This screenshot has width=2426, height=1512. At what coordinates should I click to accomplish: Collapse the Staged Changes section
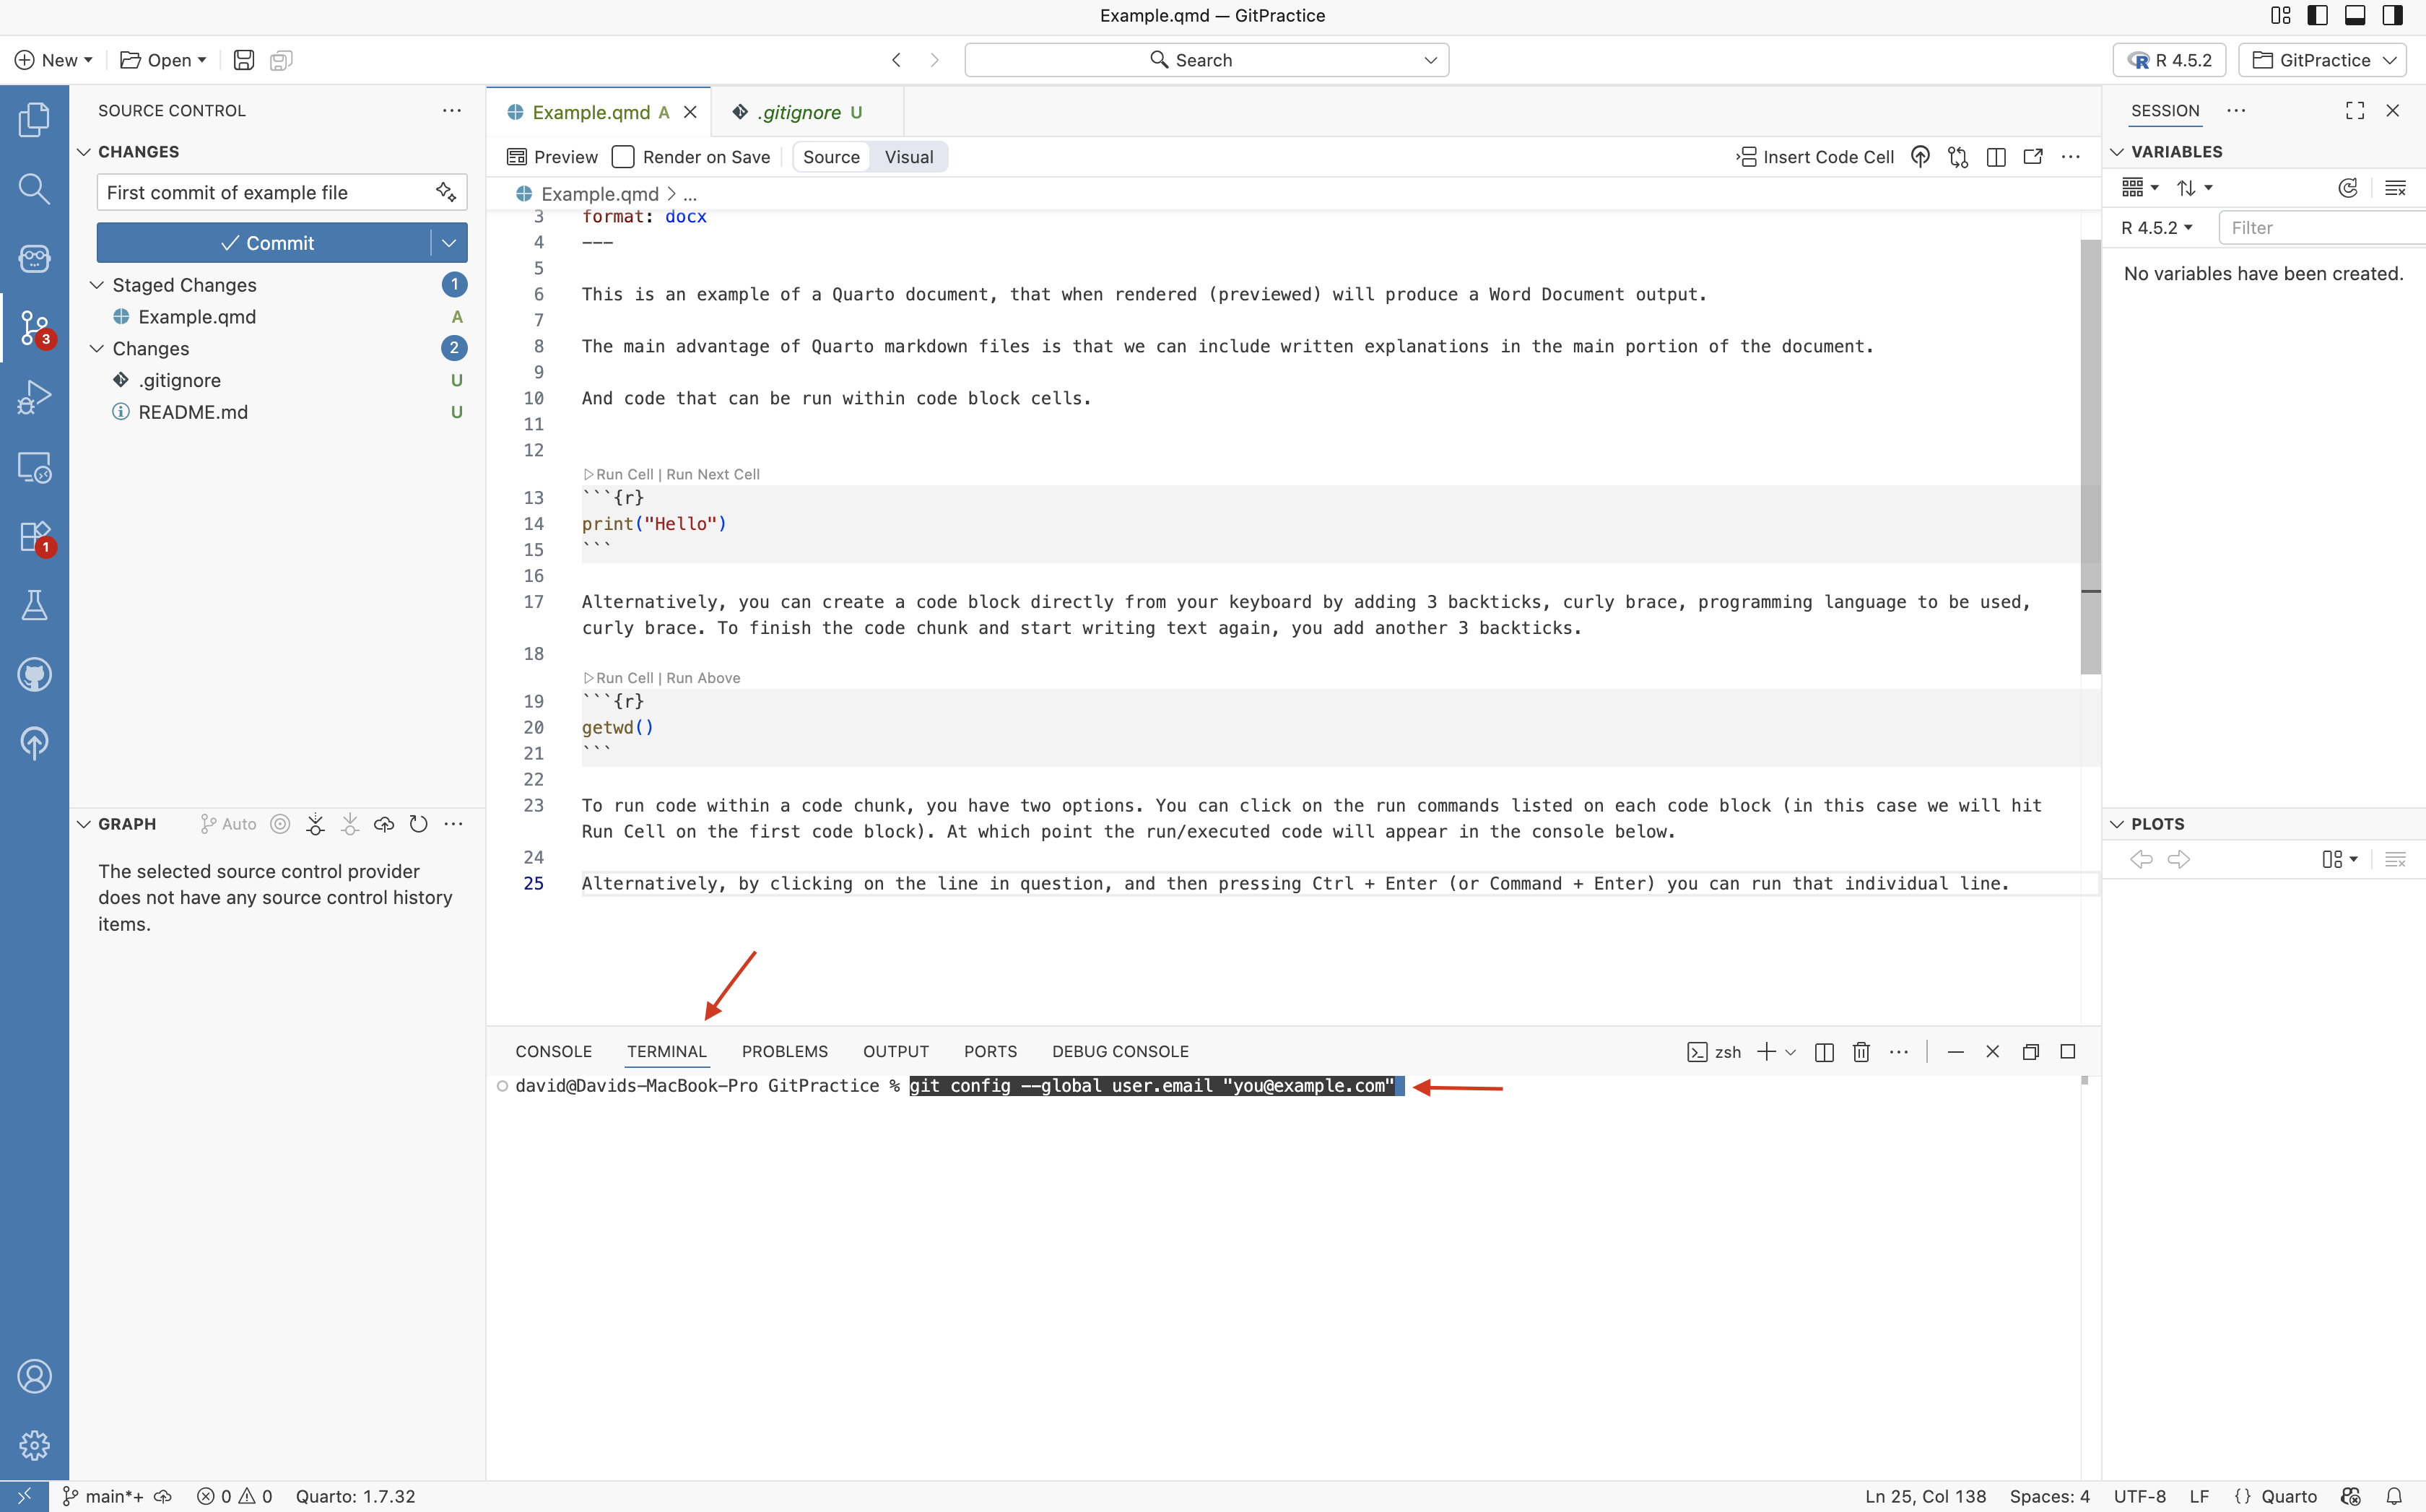tap(97, 285)
